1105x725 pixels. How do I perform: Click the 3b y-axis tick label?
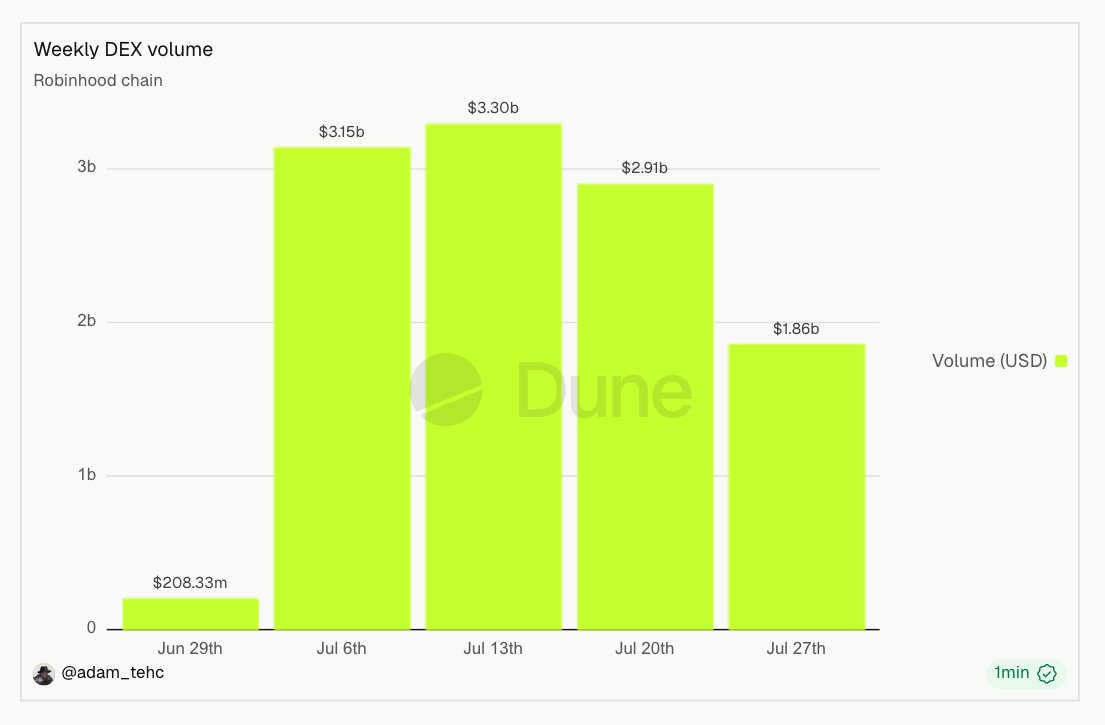coord(87,167)
